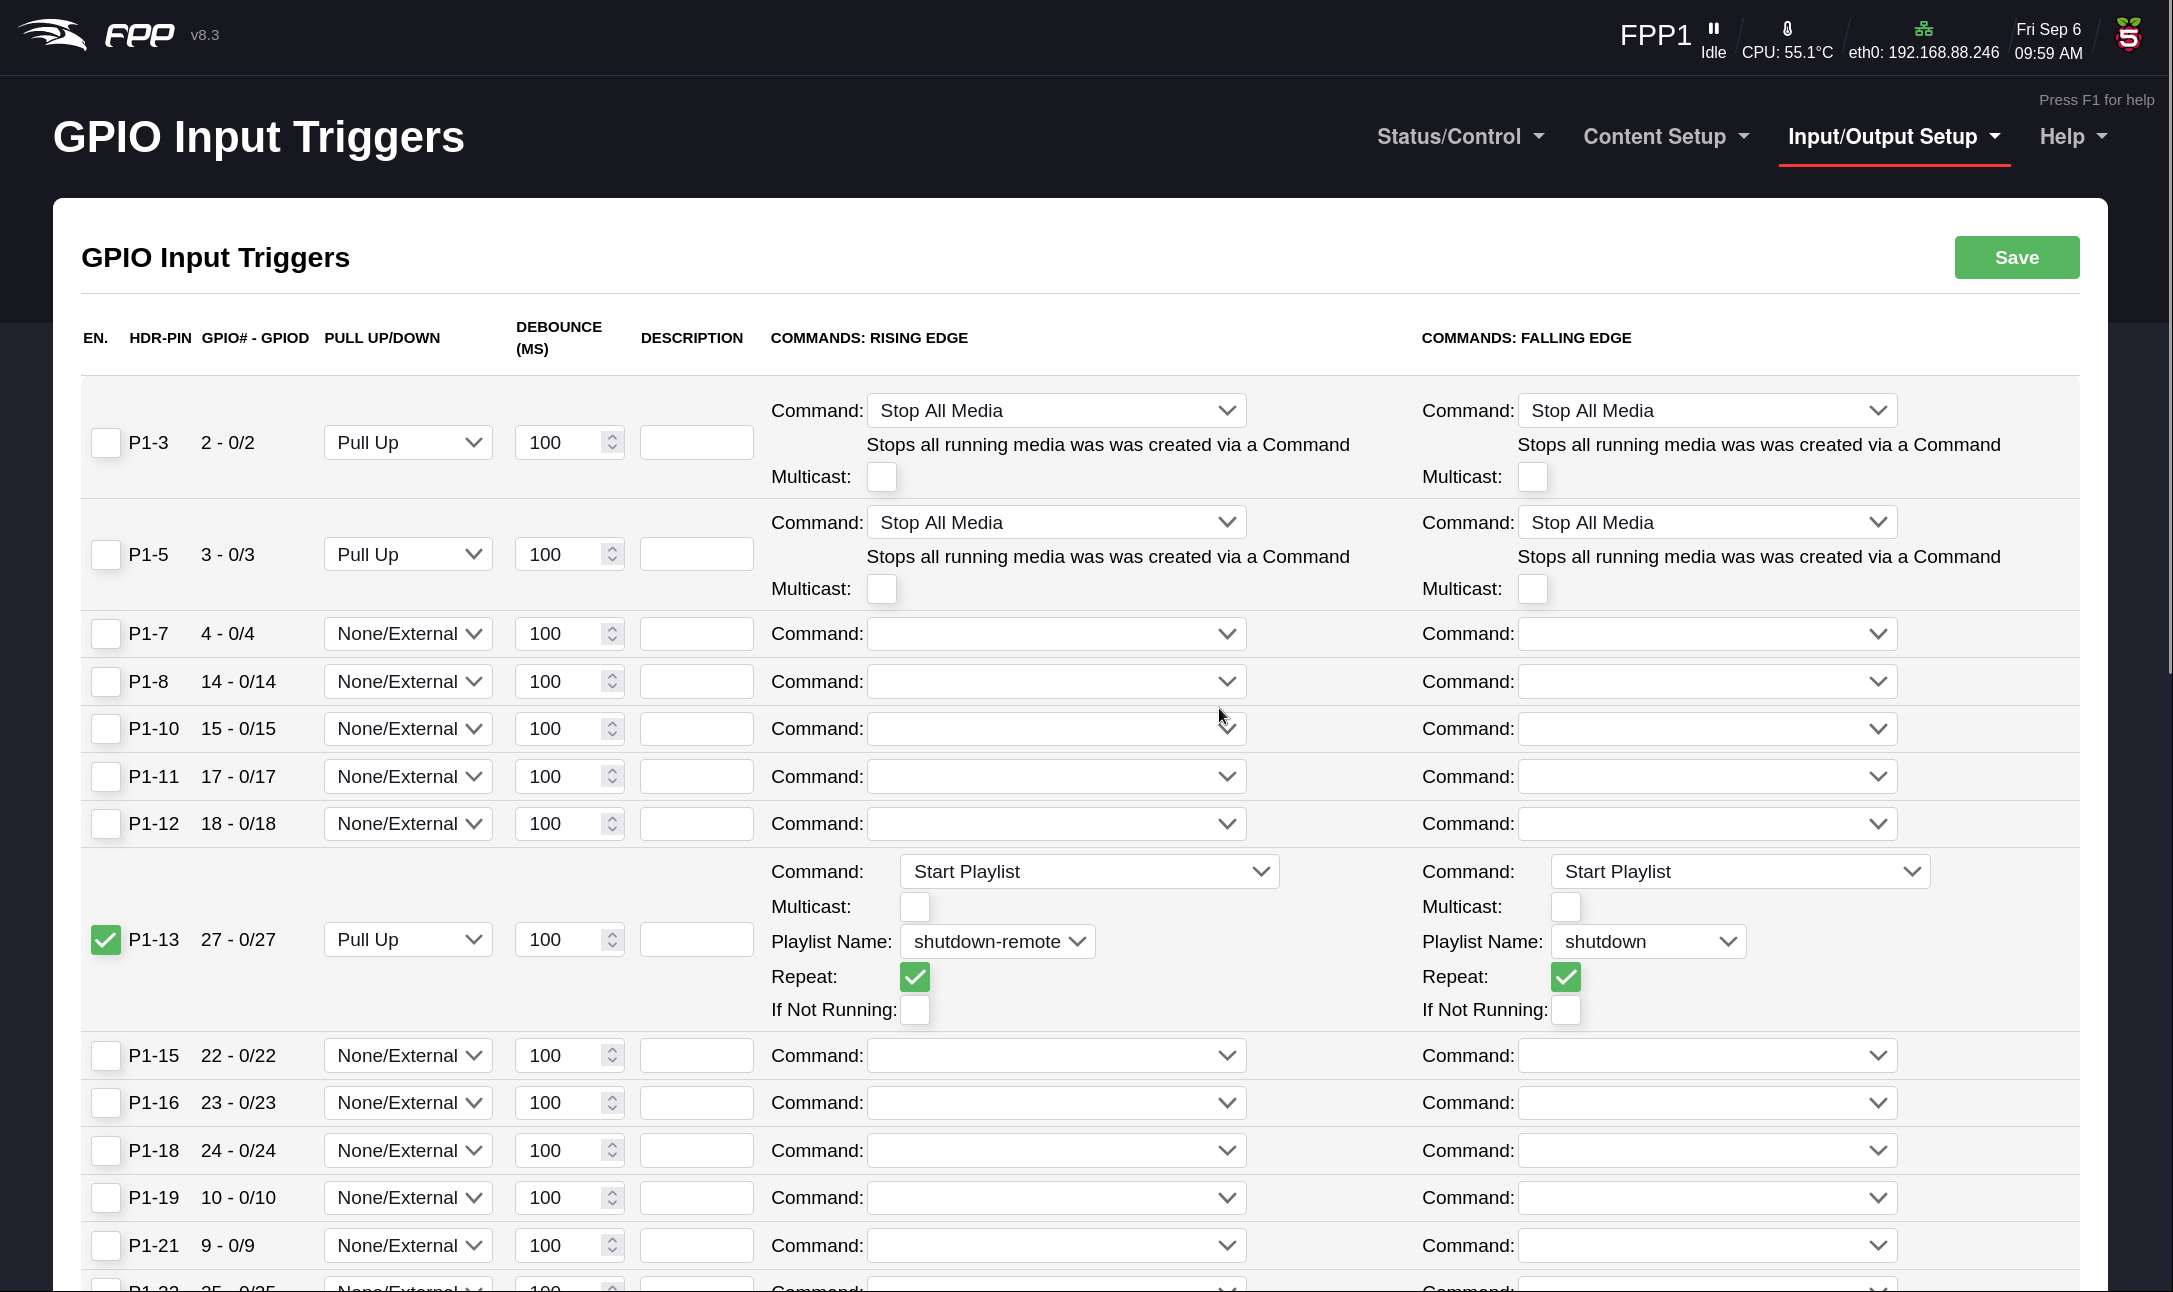Image resolution: width=2173 pixels, height=1292 pixels.
Task: Open P1-5 Pull Up dropdown
Action: click(x=408, y=555)
